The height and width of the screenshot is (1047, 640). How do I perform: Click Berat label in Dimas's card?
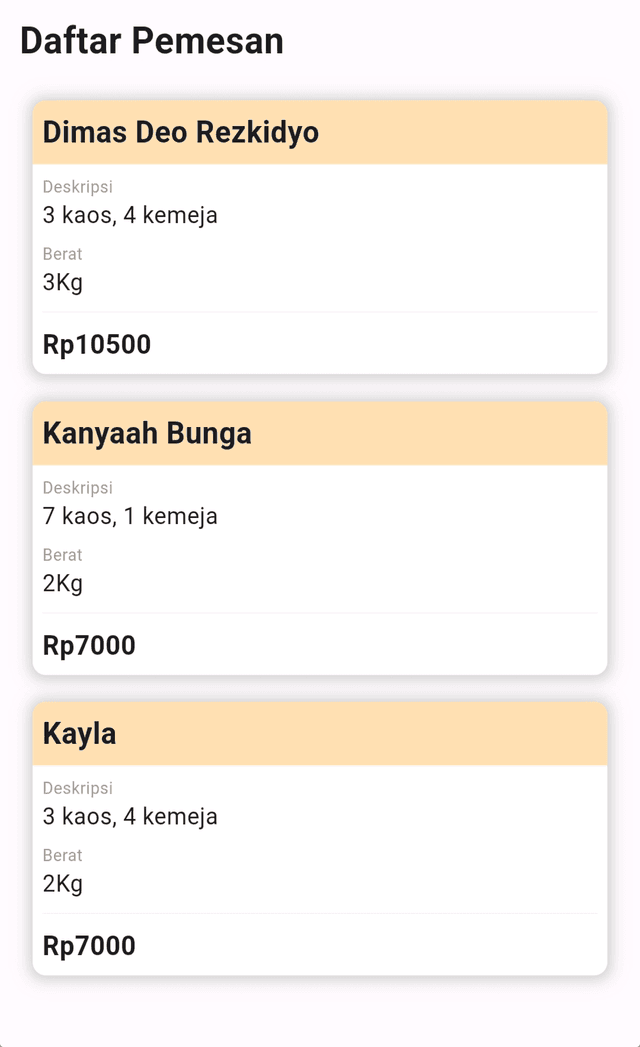pyautogui.click(x=62, y=254)
